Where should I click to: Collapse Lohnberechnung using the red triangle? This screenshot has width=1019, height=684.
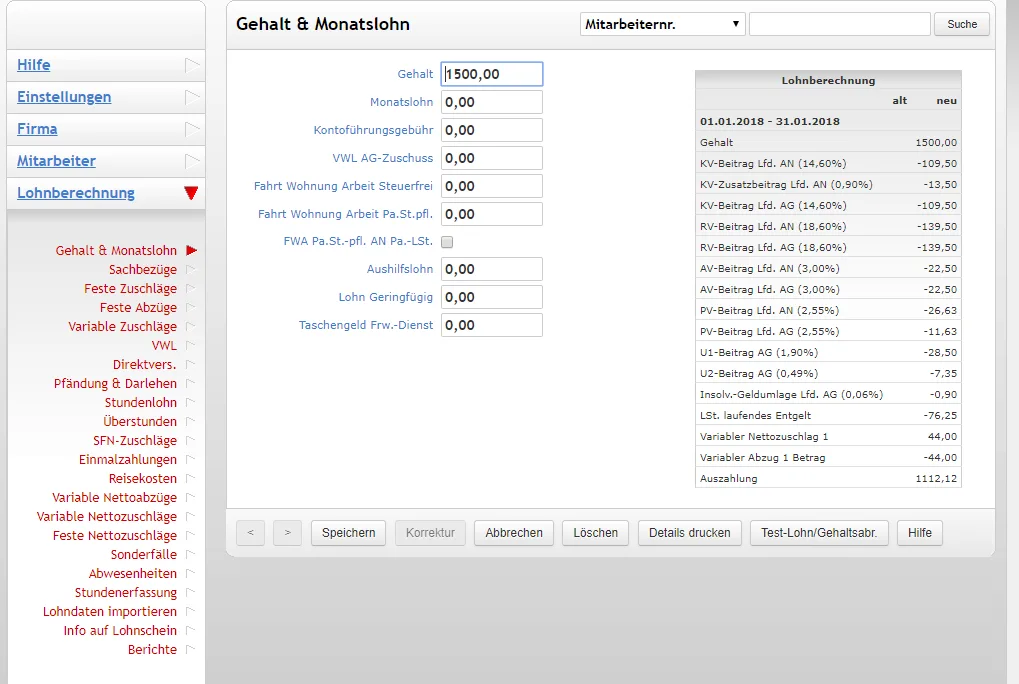click(x=191, y=193)
